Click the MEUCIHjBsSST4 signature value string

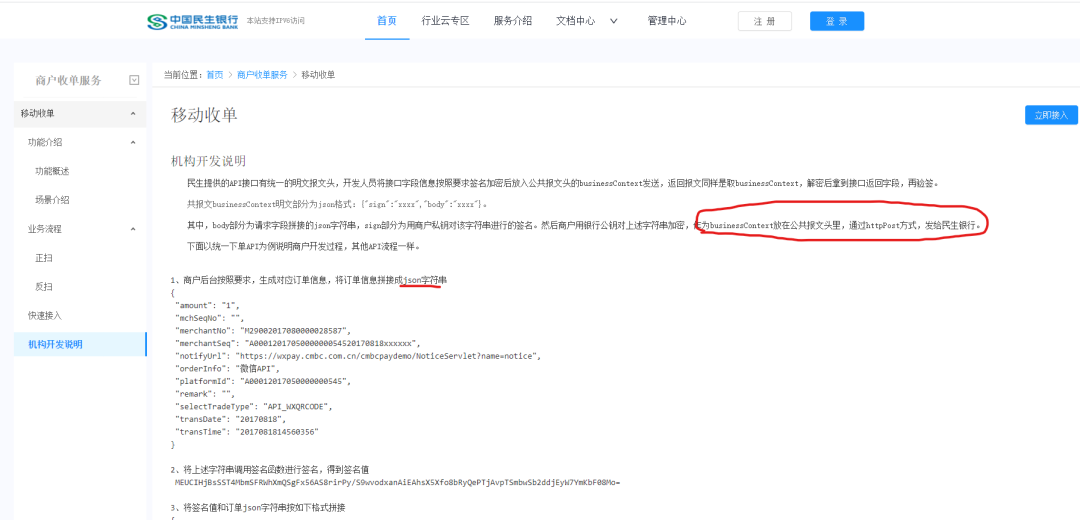coord(397,482)
